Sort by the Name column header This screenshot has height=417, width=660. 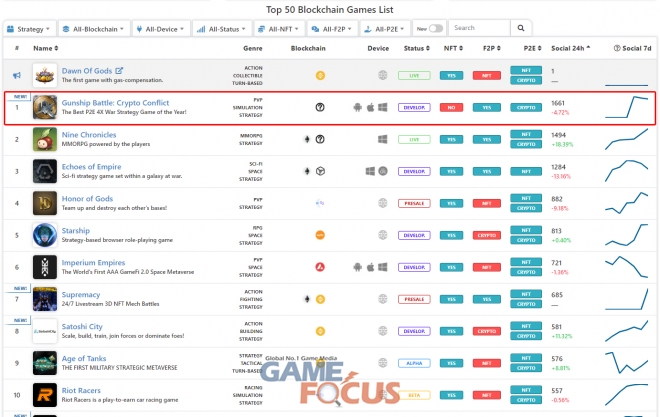pyautogui.click(x=45, y=48)
